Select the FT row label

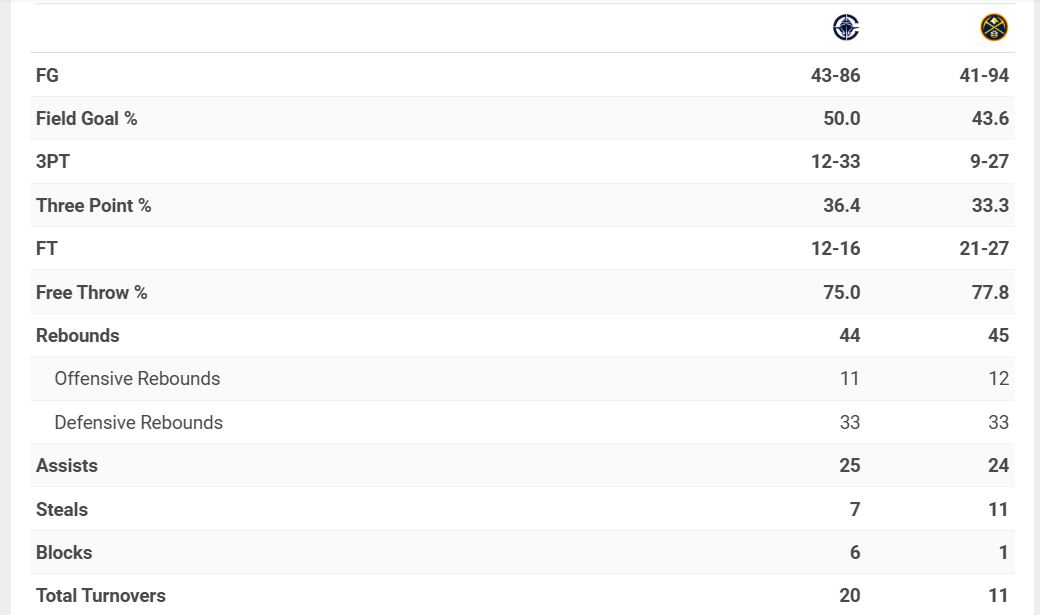pyautogui.click(x=47, y=248)
